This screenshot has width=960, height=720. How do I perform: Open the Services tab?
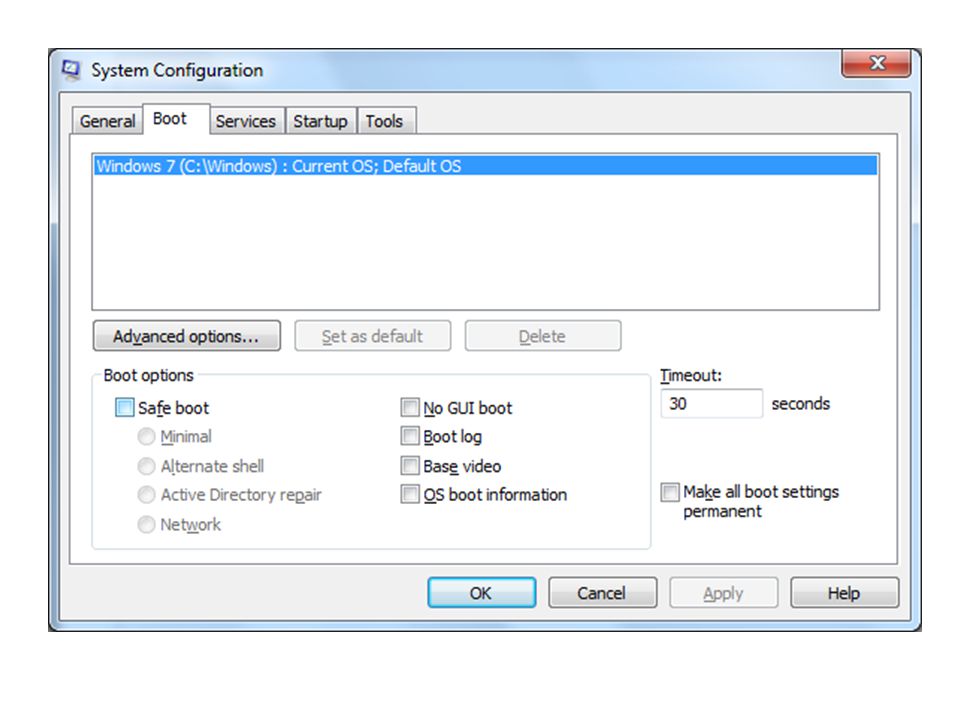(x=246, y=121)
